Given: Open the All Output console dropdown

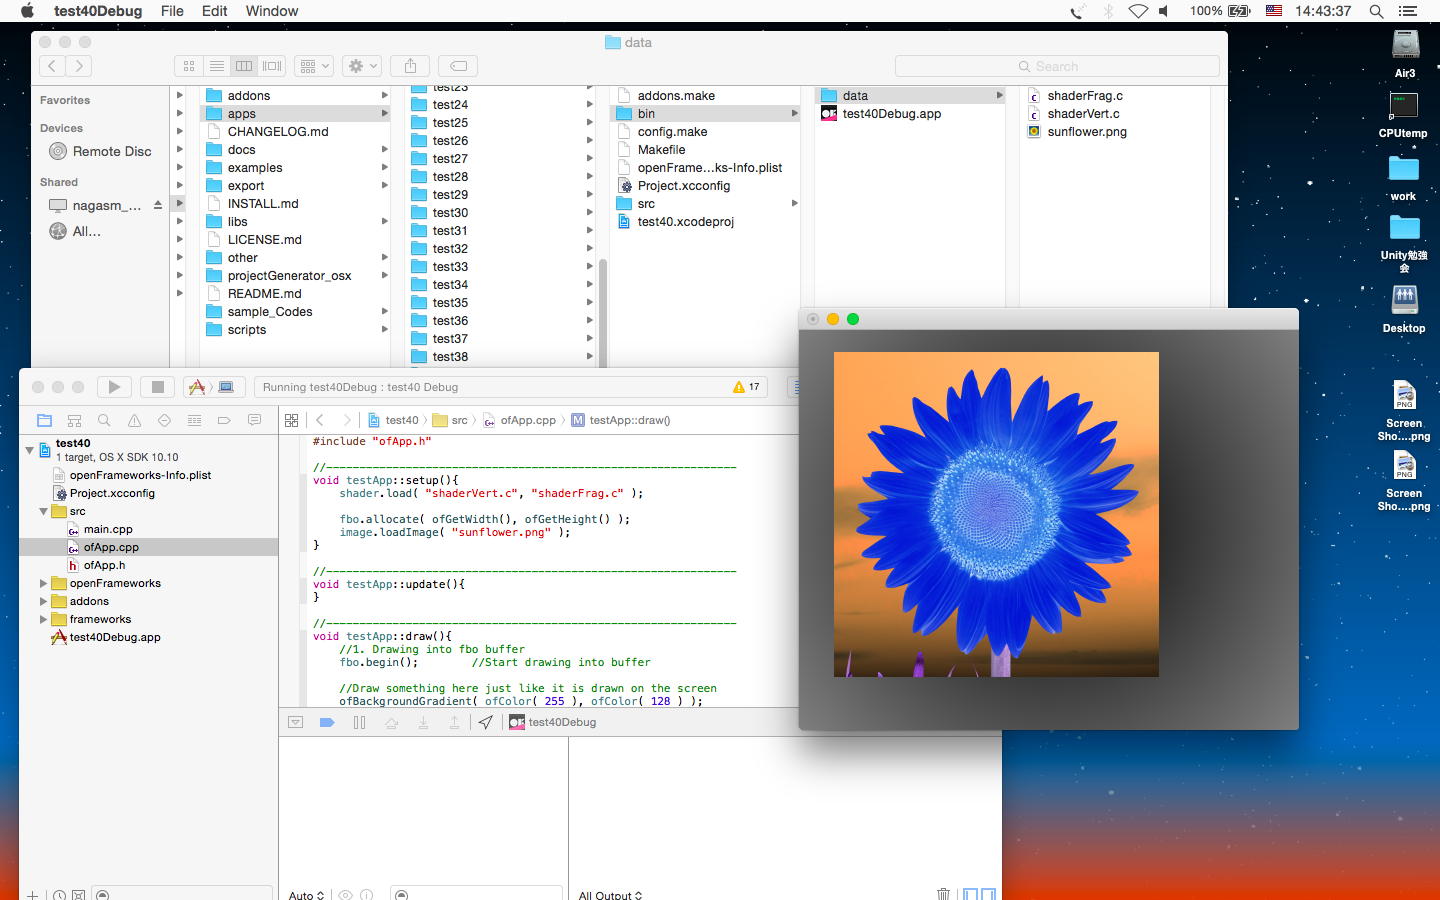Looking at the screenshot, I should tap(610, 894).
